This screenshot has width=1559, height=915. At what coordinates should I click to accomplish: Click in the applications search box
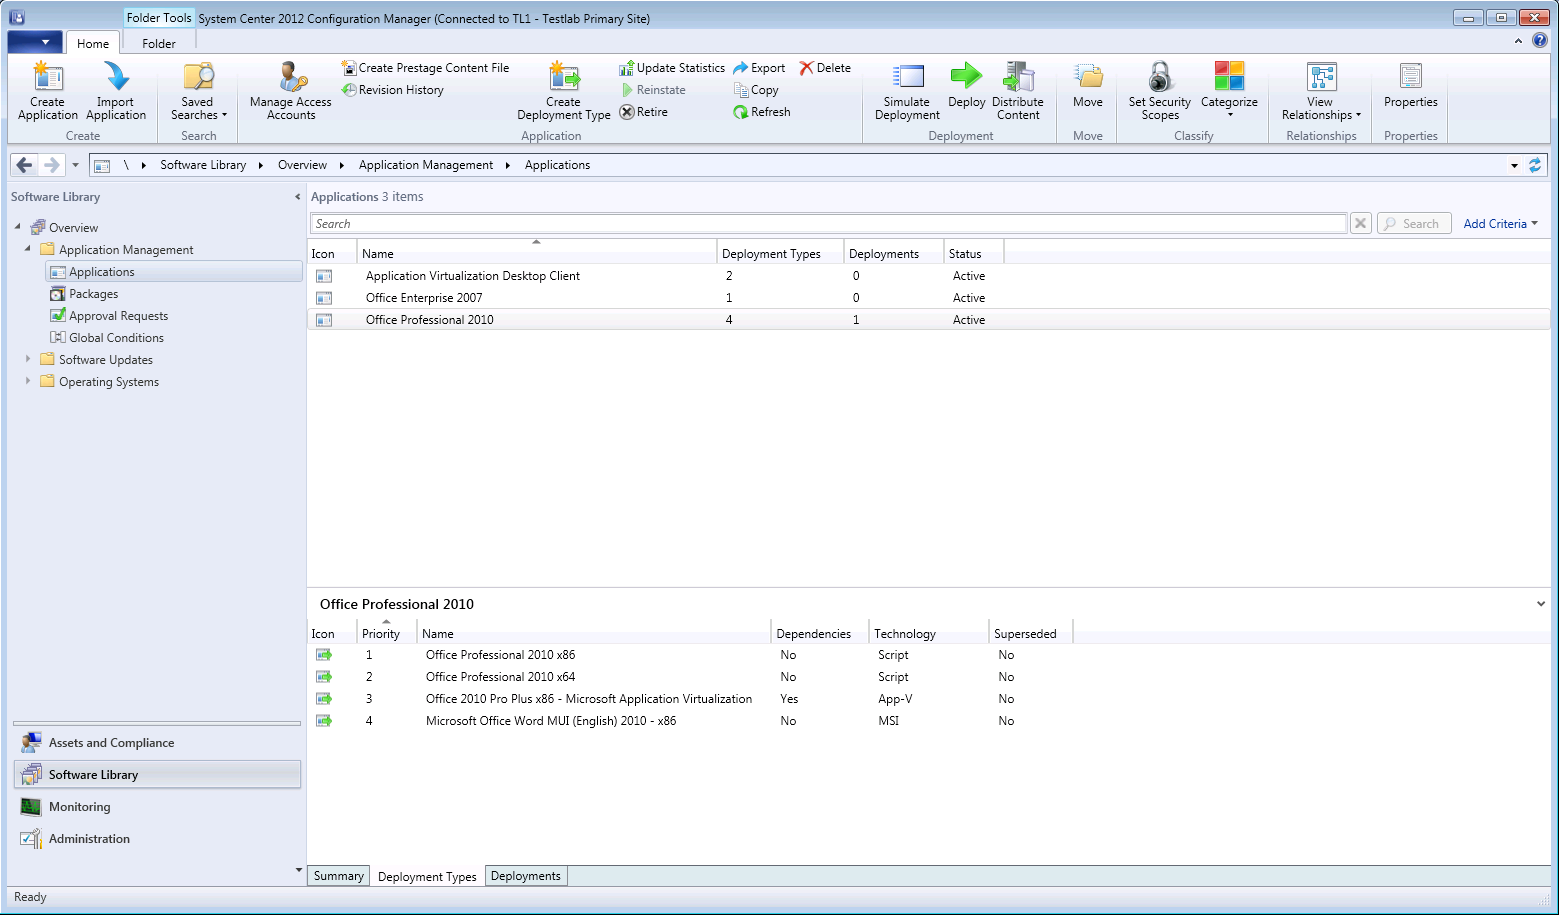click(x=828, y=224)
